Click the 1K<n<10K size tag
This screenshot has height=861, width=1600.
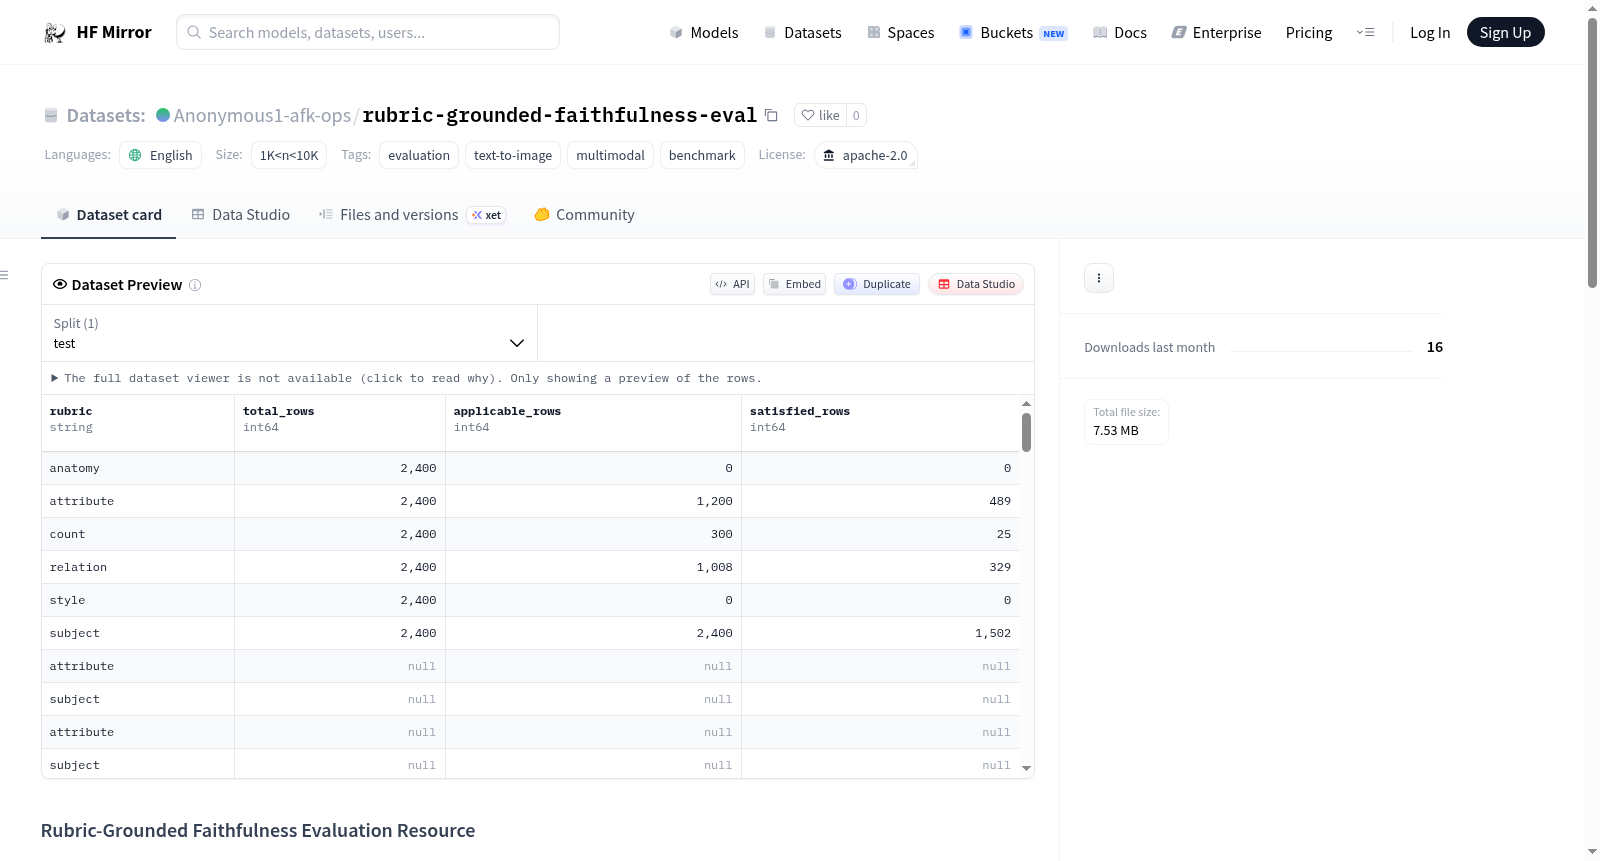pos(289,155)
